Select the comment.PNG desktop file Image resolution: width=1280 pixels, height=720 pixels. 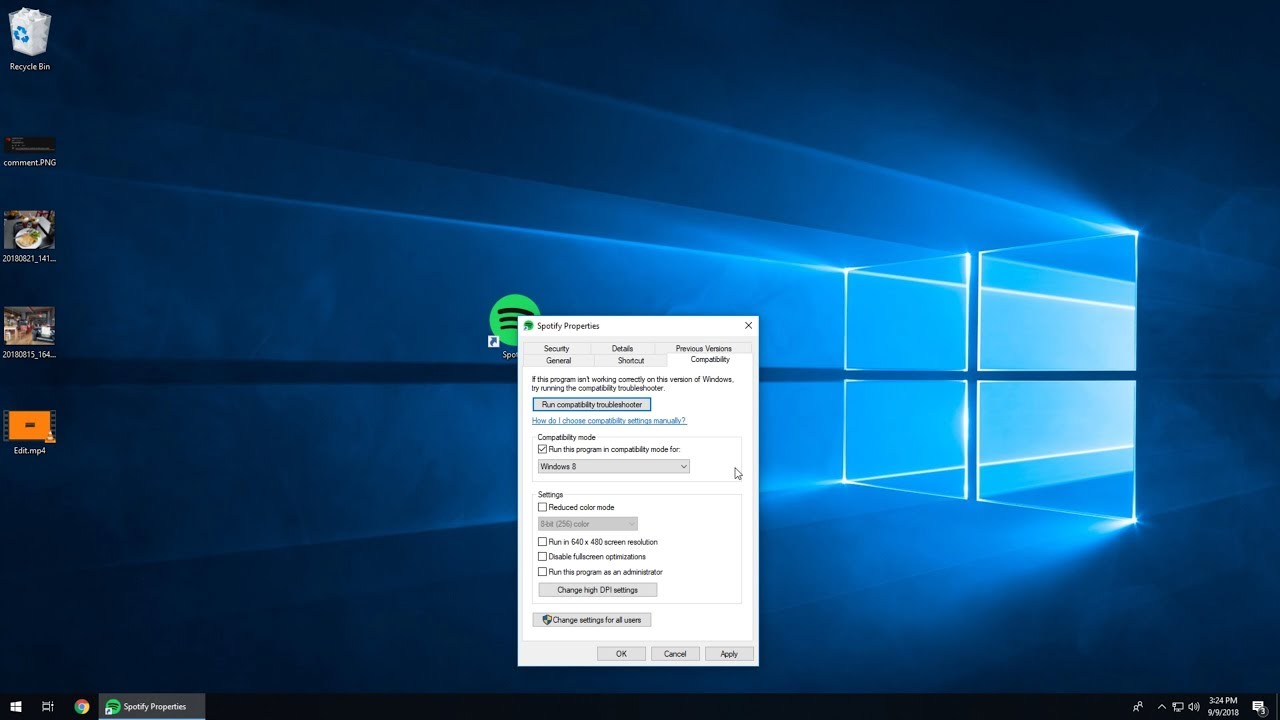click(x=29, y=151)
